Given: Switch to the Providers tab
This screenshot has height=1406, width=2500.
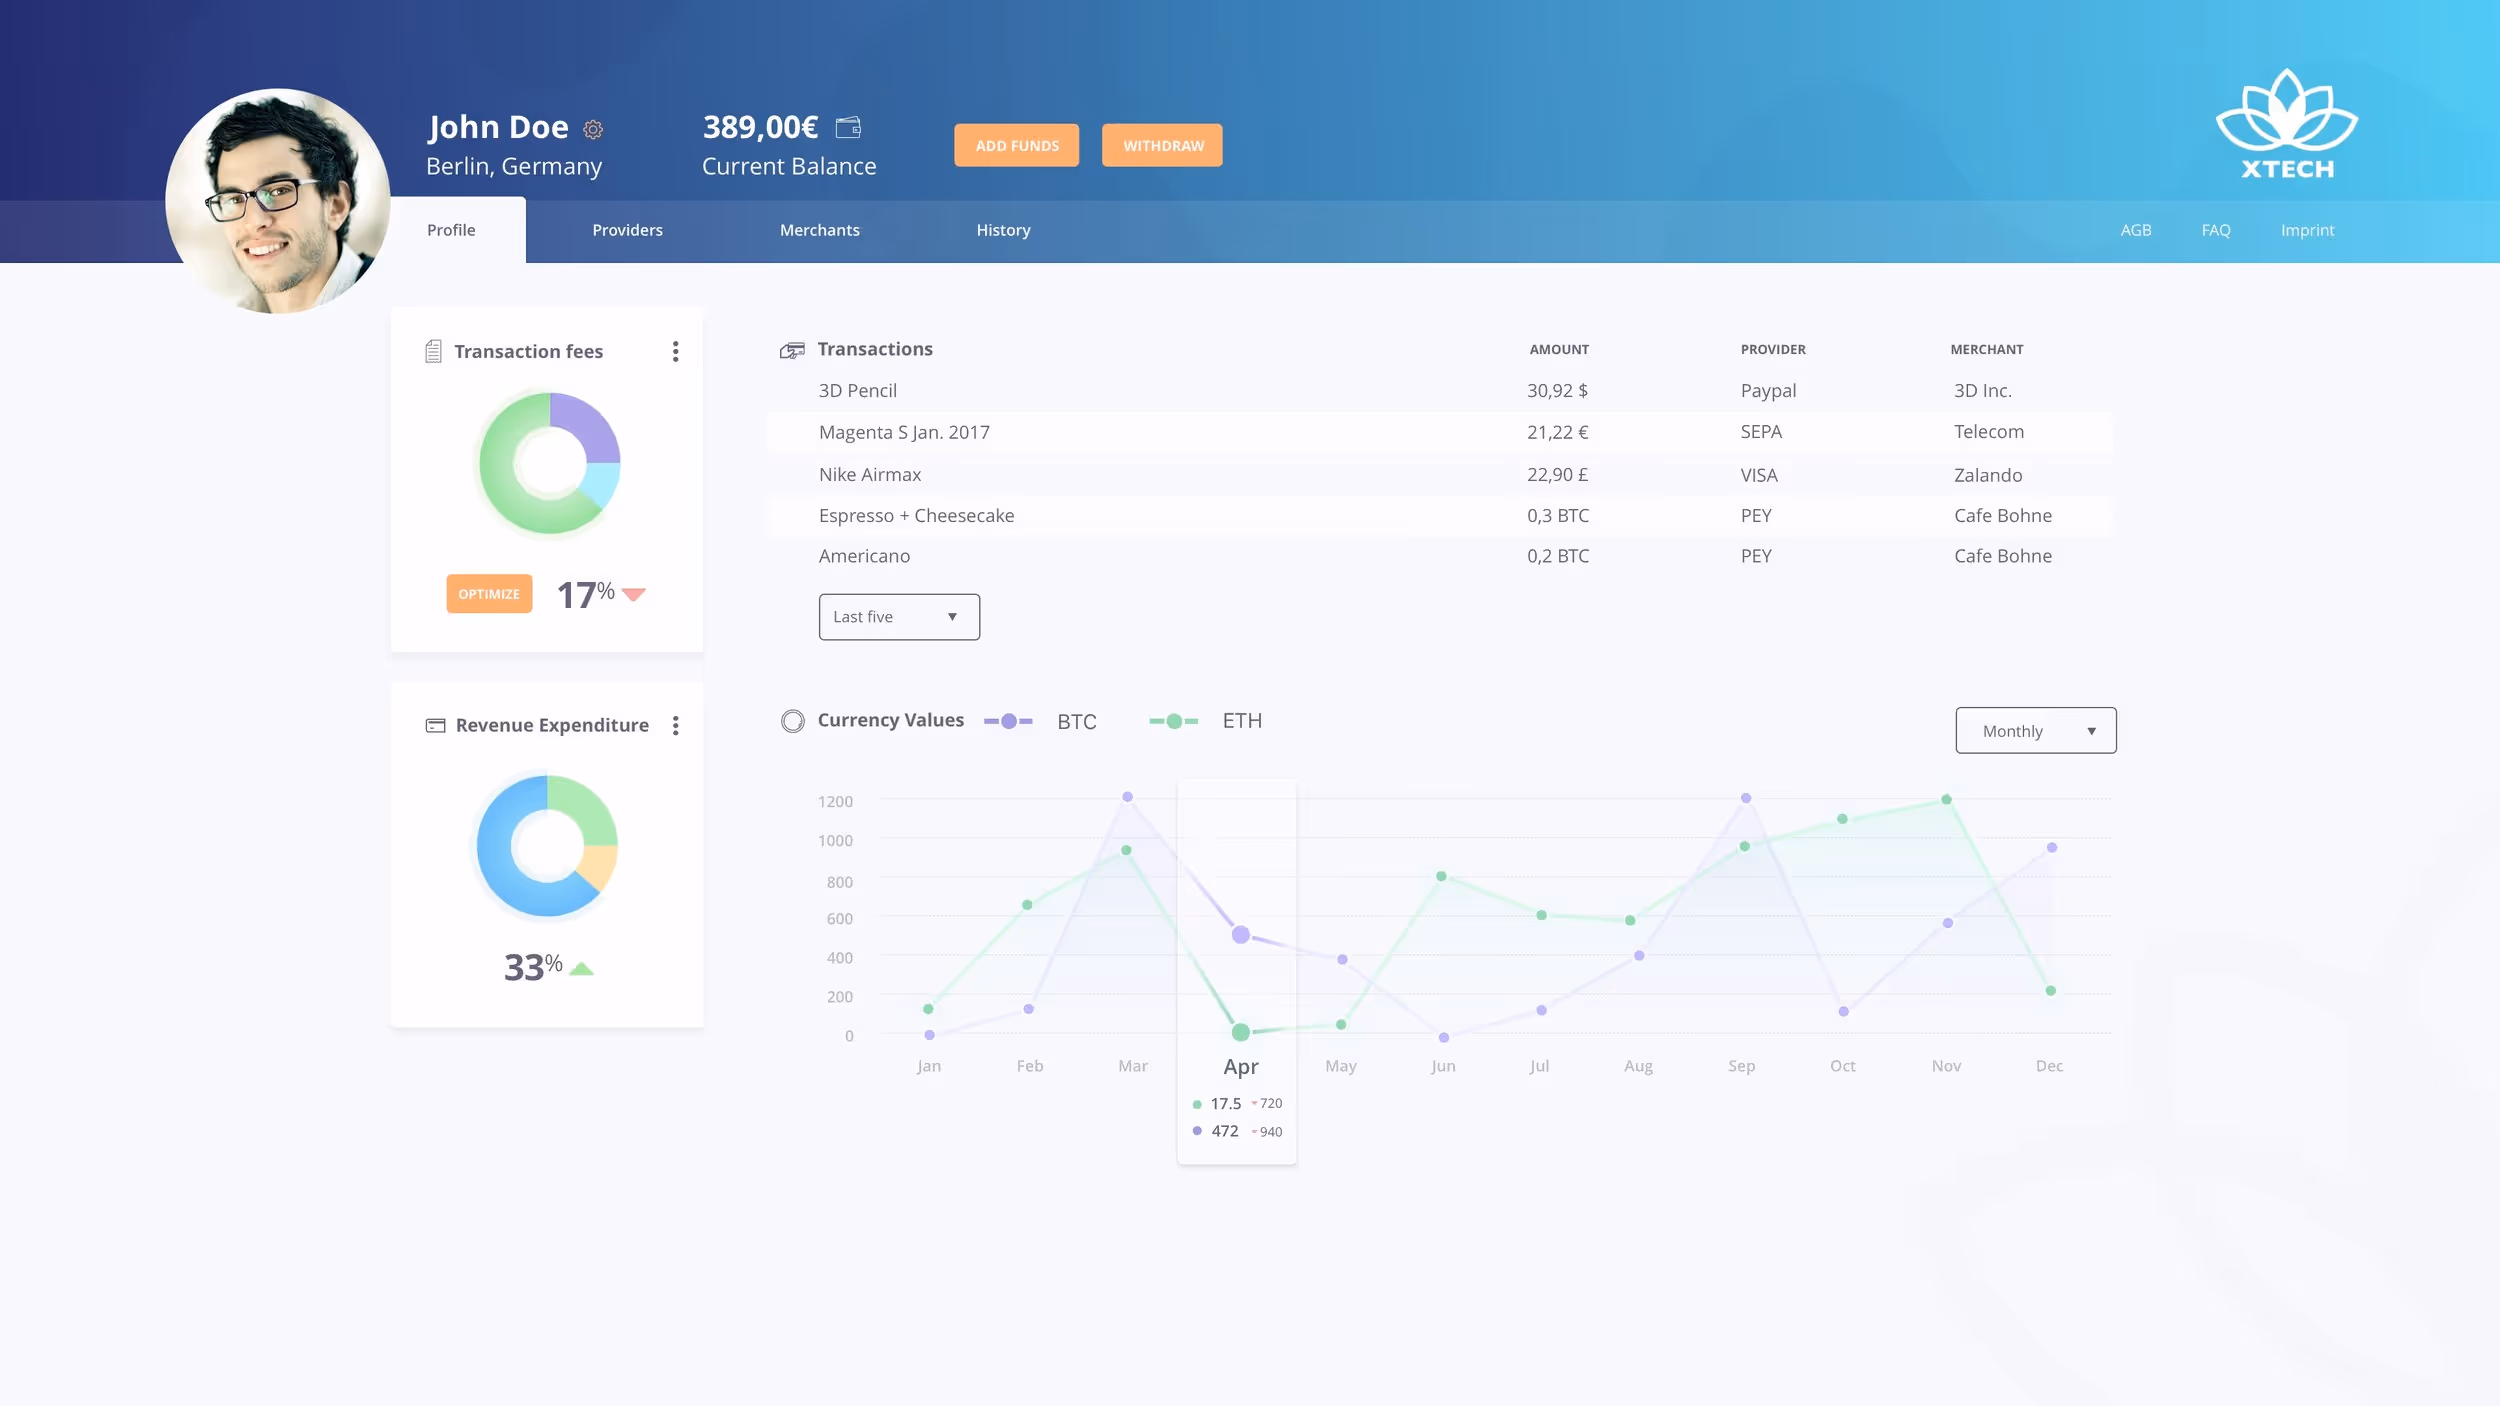Looking at the screenshot, I should (x=627, y=230).
